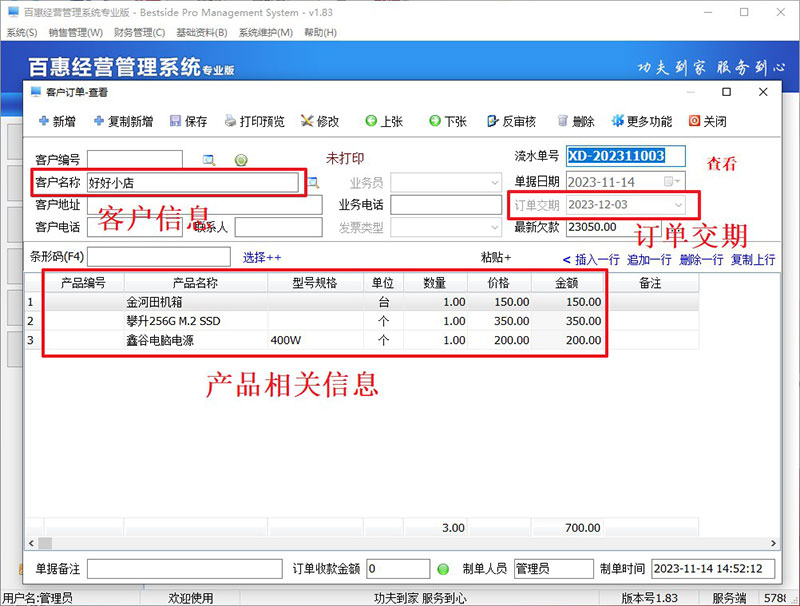800x606 pixels.
Task: Click the 选择++ link
Action: 262,257
